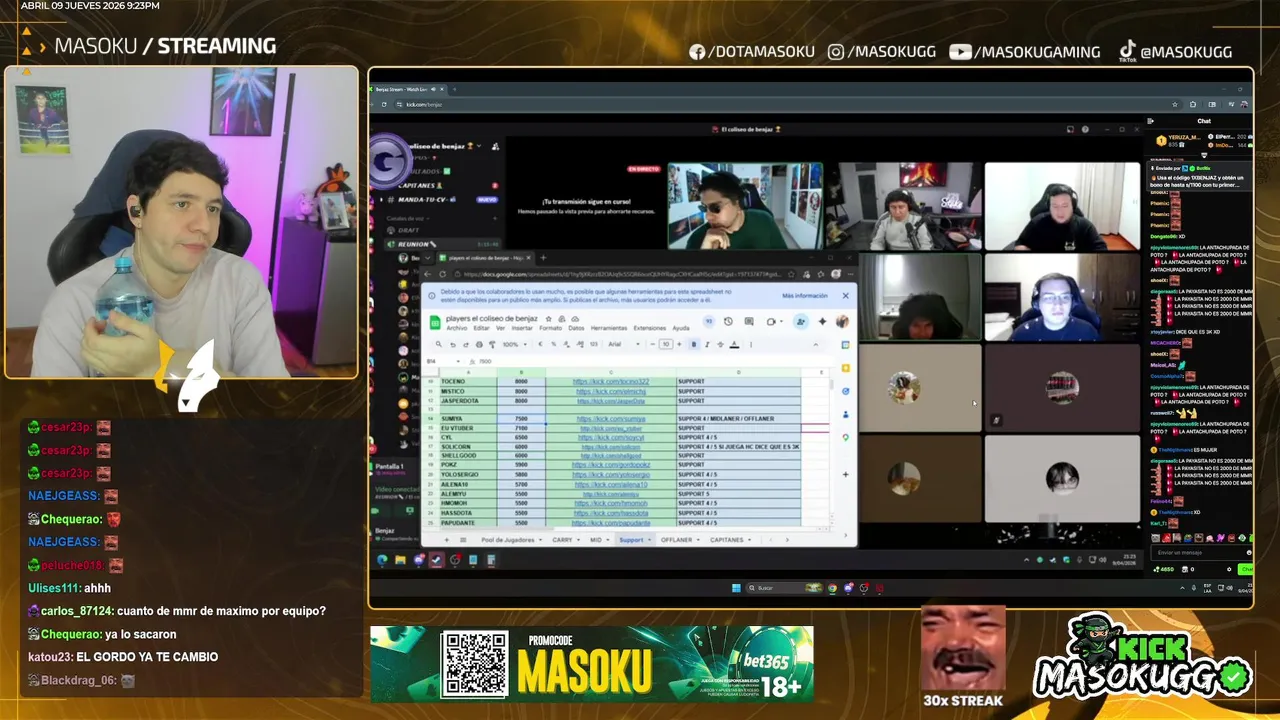Click the Sheets search menus magnifier icon
This screenshot has width=1280, height=720.
pyautogui.click(x=439, y=344)
